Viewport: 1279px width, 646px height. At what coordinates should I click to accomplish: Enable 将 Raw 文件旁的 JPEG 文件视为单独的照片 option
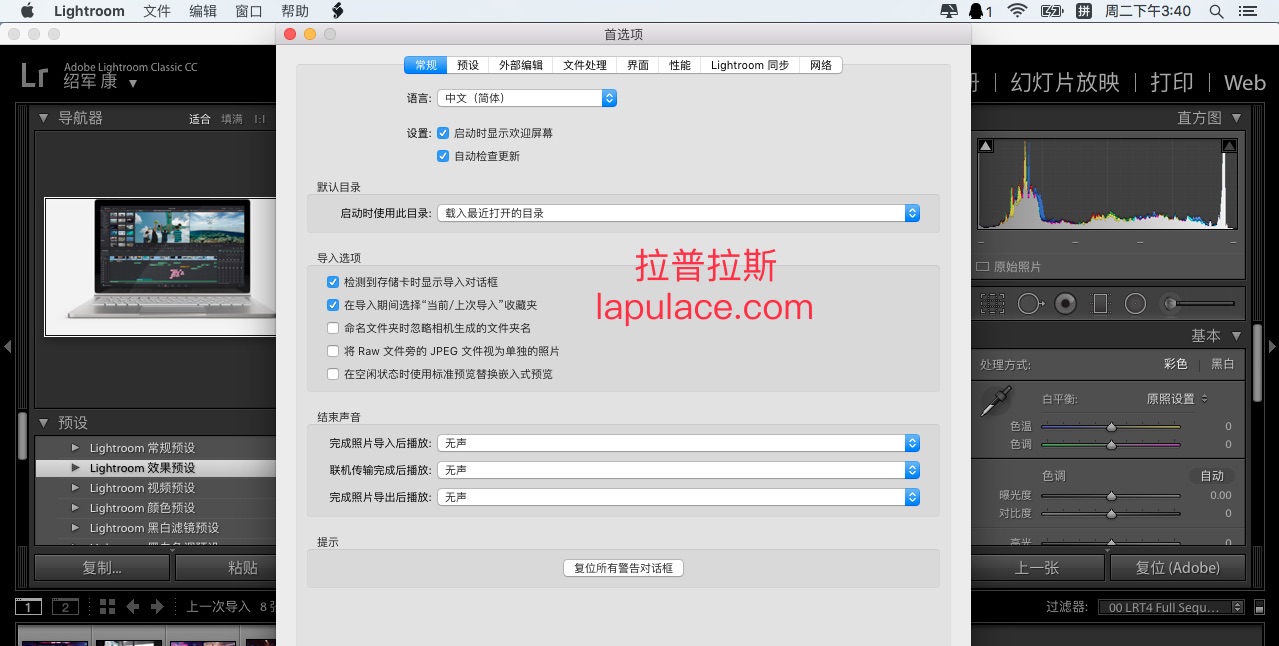(x=334, y=351)
